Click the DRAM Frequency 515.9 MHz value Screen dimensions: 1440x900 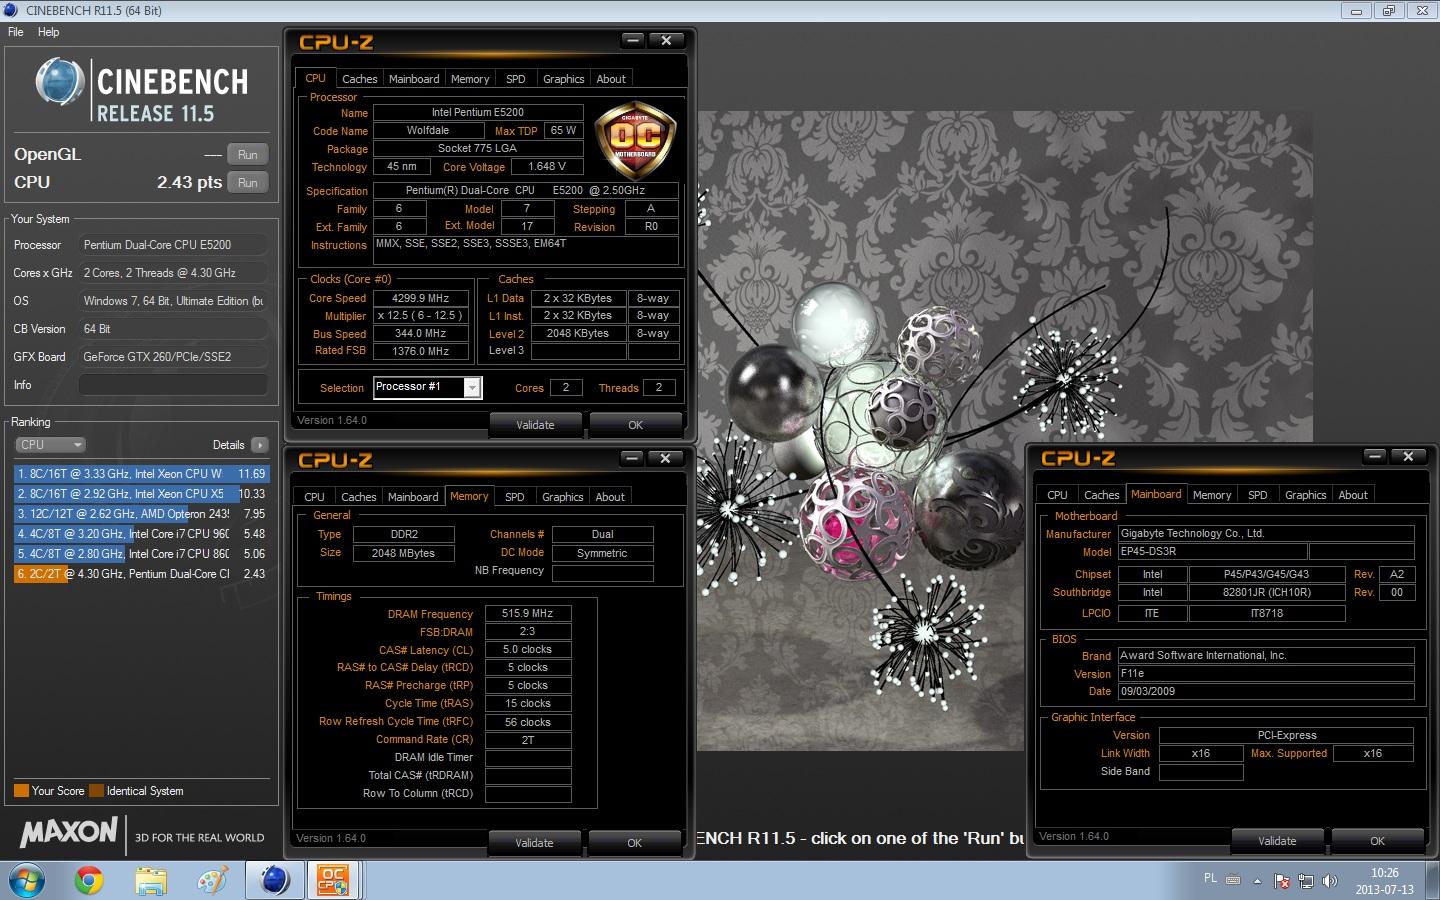(x=528, y=613)
